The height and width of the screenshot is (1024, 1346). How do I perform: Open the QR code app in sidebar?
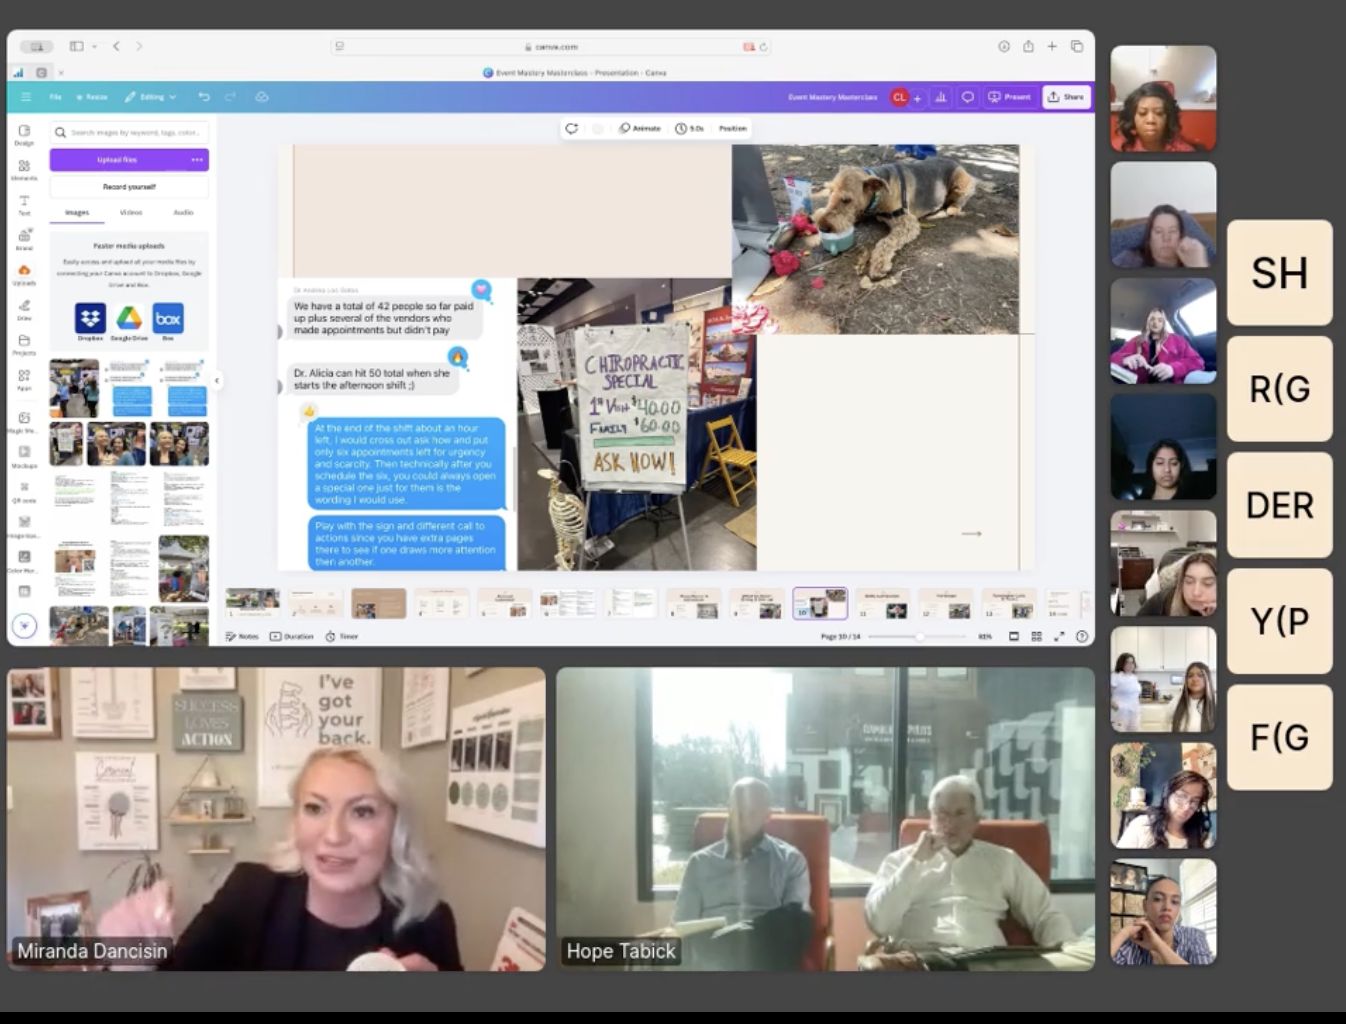pyautogui.click(x=24, y=492)
